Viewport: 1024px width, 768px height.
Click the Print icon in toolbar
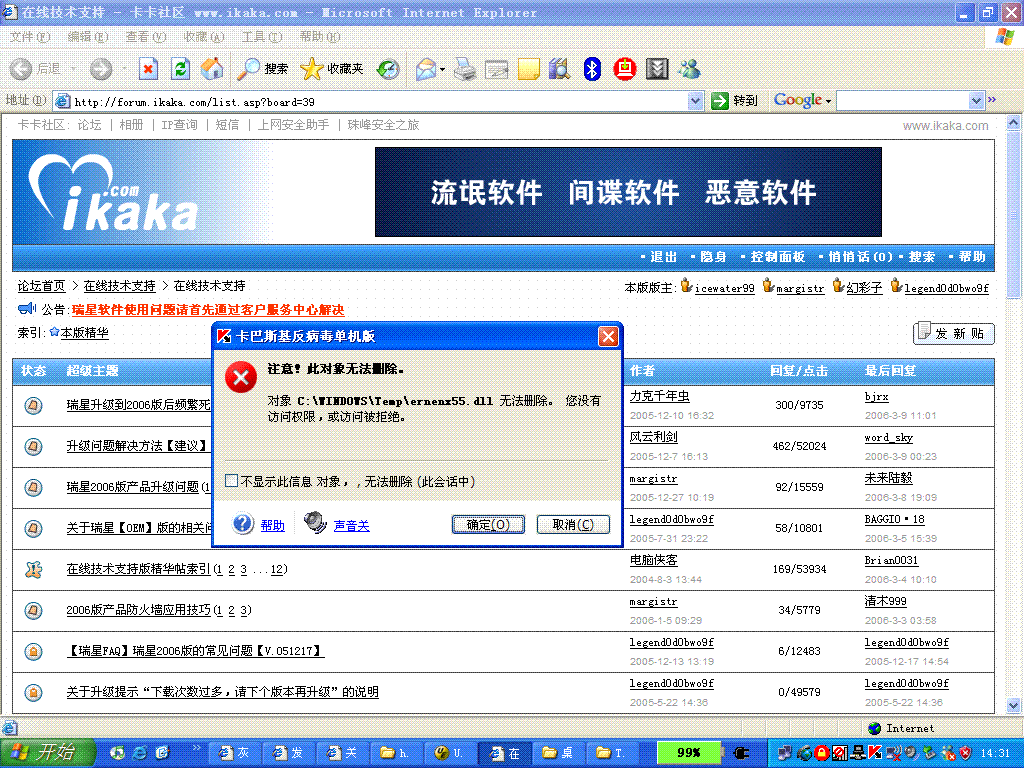click(x=465, y=69)
